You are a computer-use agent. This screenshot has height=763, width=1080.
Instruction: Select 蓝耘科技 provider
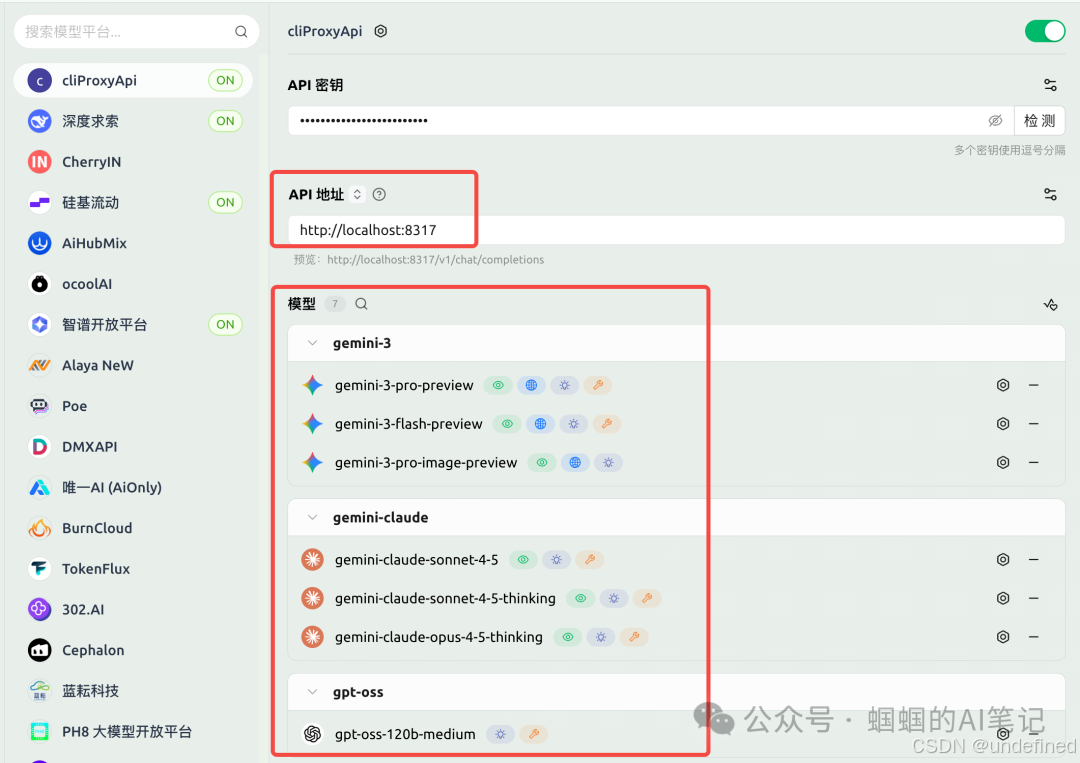[x=133, y=690]
